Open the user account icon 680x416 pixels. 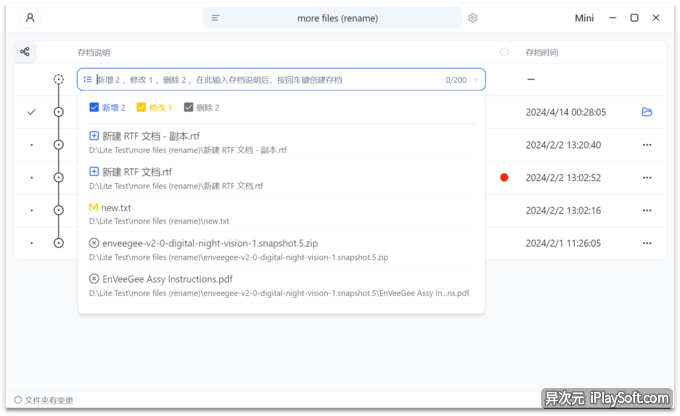(x=30, y=18)
